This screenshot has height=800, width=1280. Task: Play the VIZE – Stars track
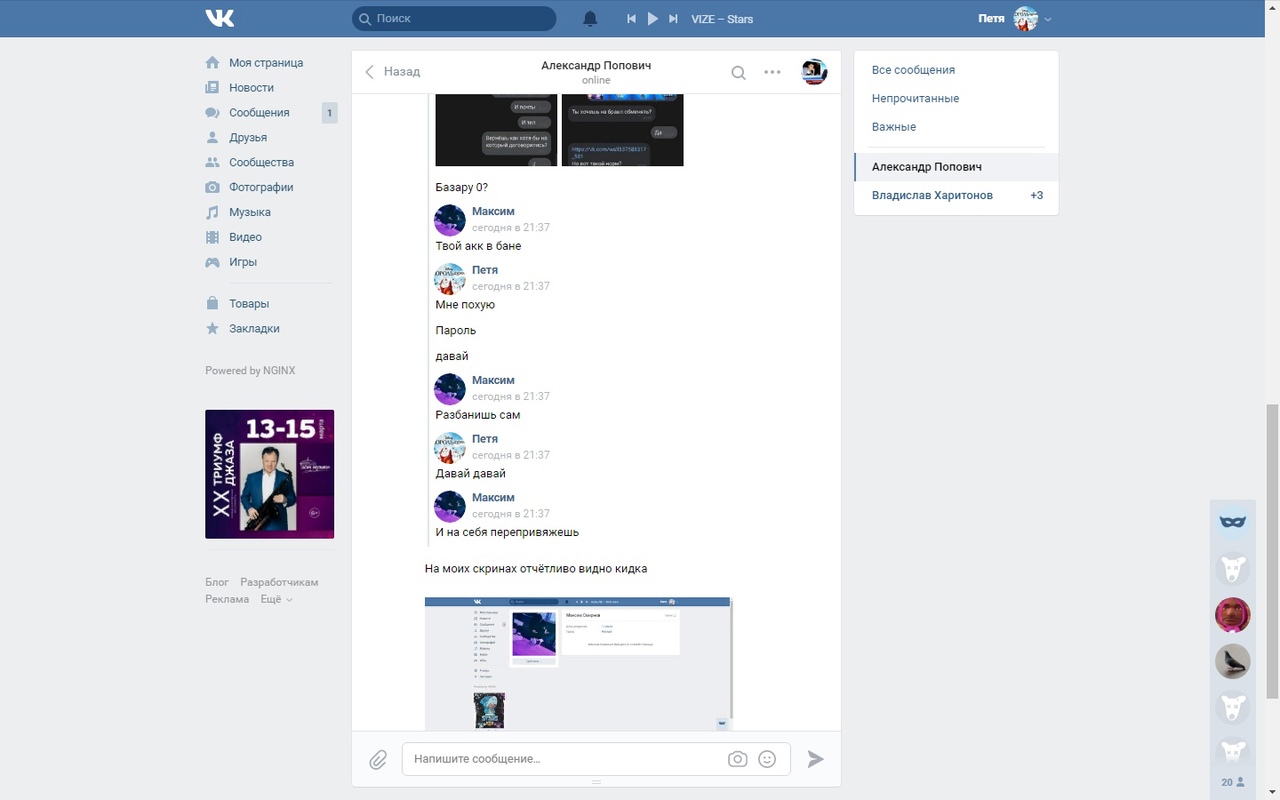(x=652, y=19)
